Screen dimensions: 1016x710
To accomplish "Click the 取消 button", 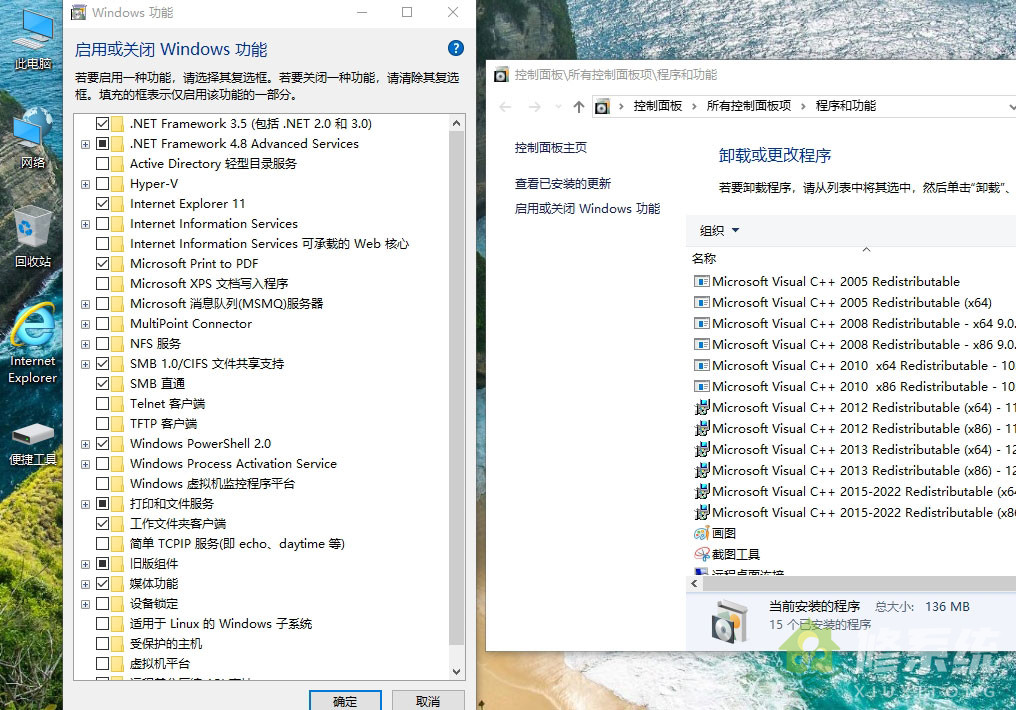I will pos(428,701).
